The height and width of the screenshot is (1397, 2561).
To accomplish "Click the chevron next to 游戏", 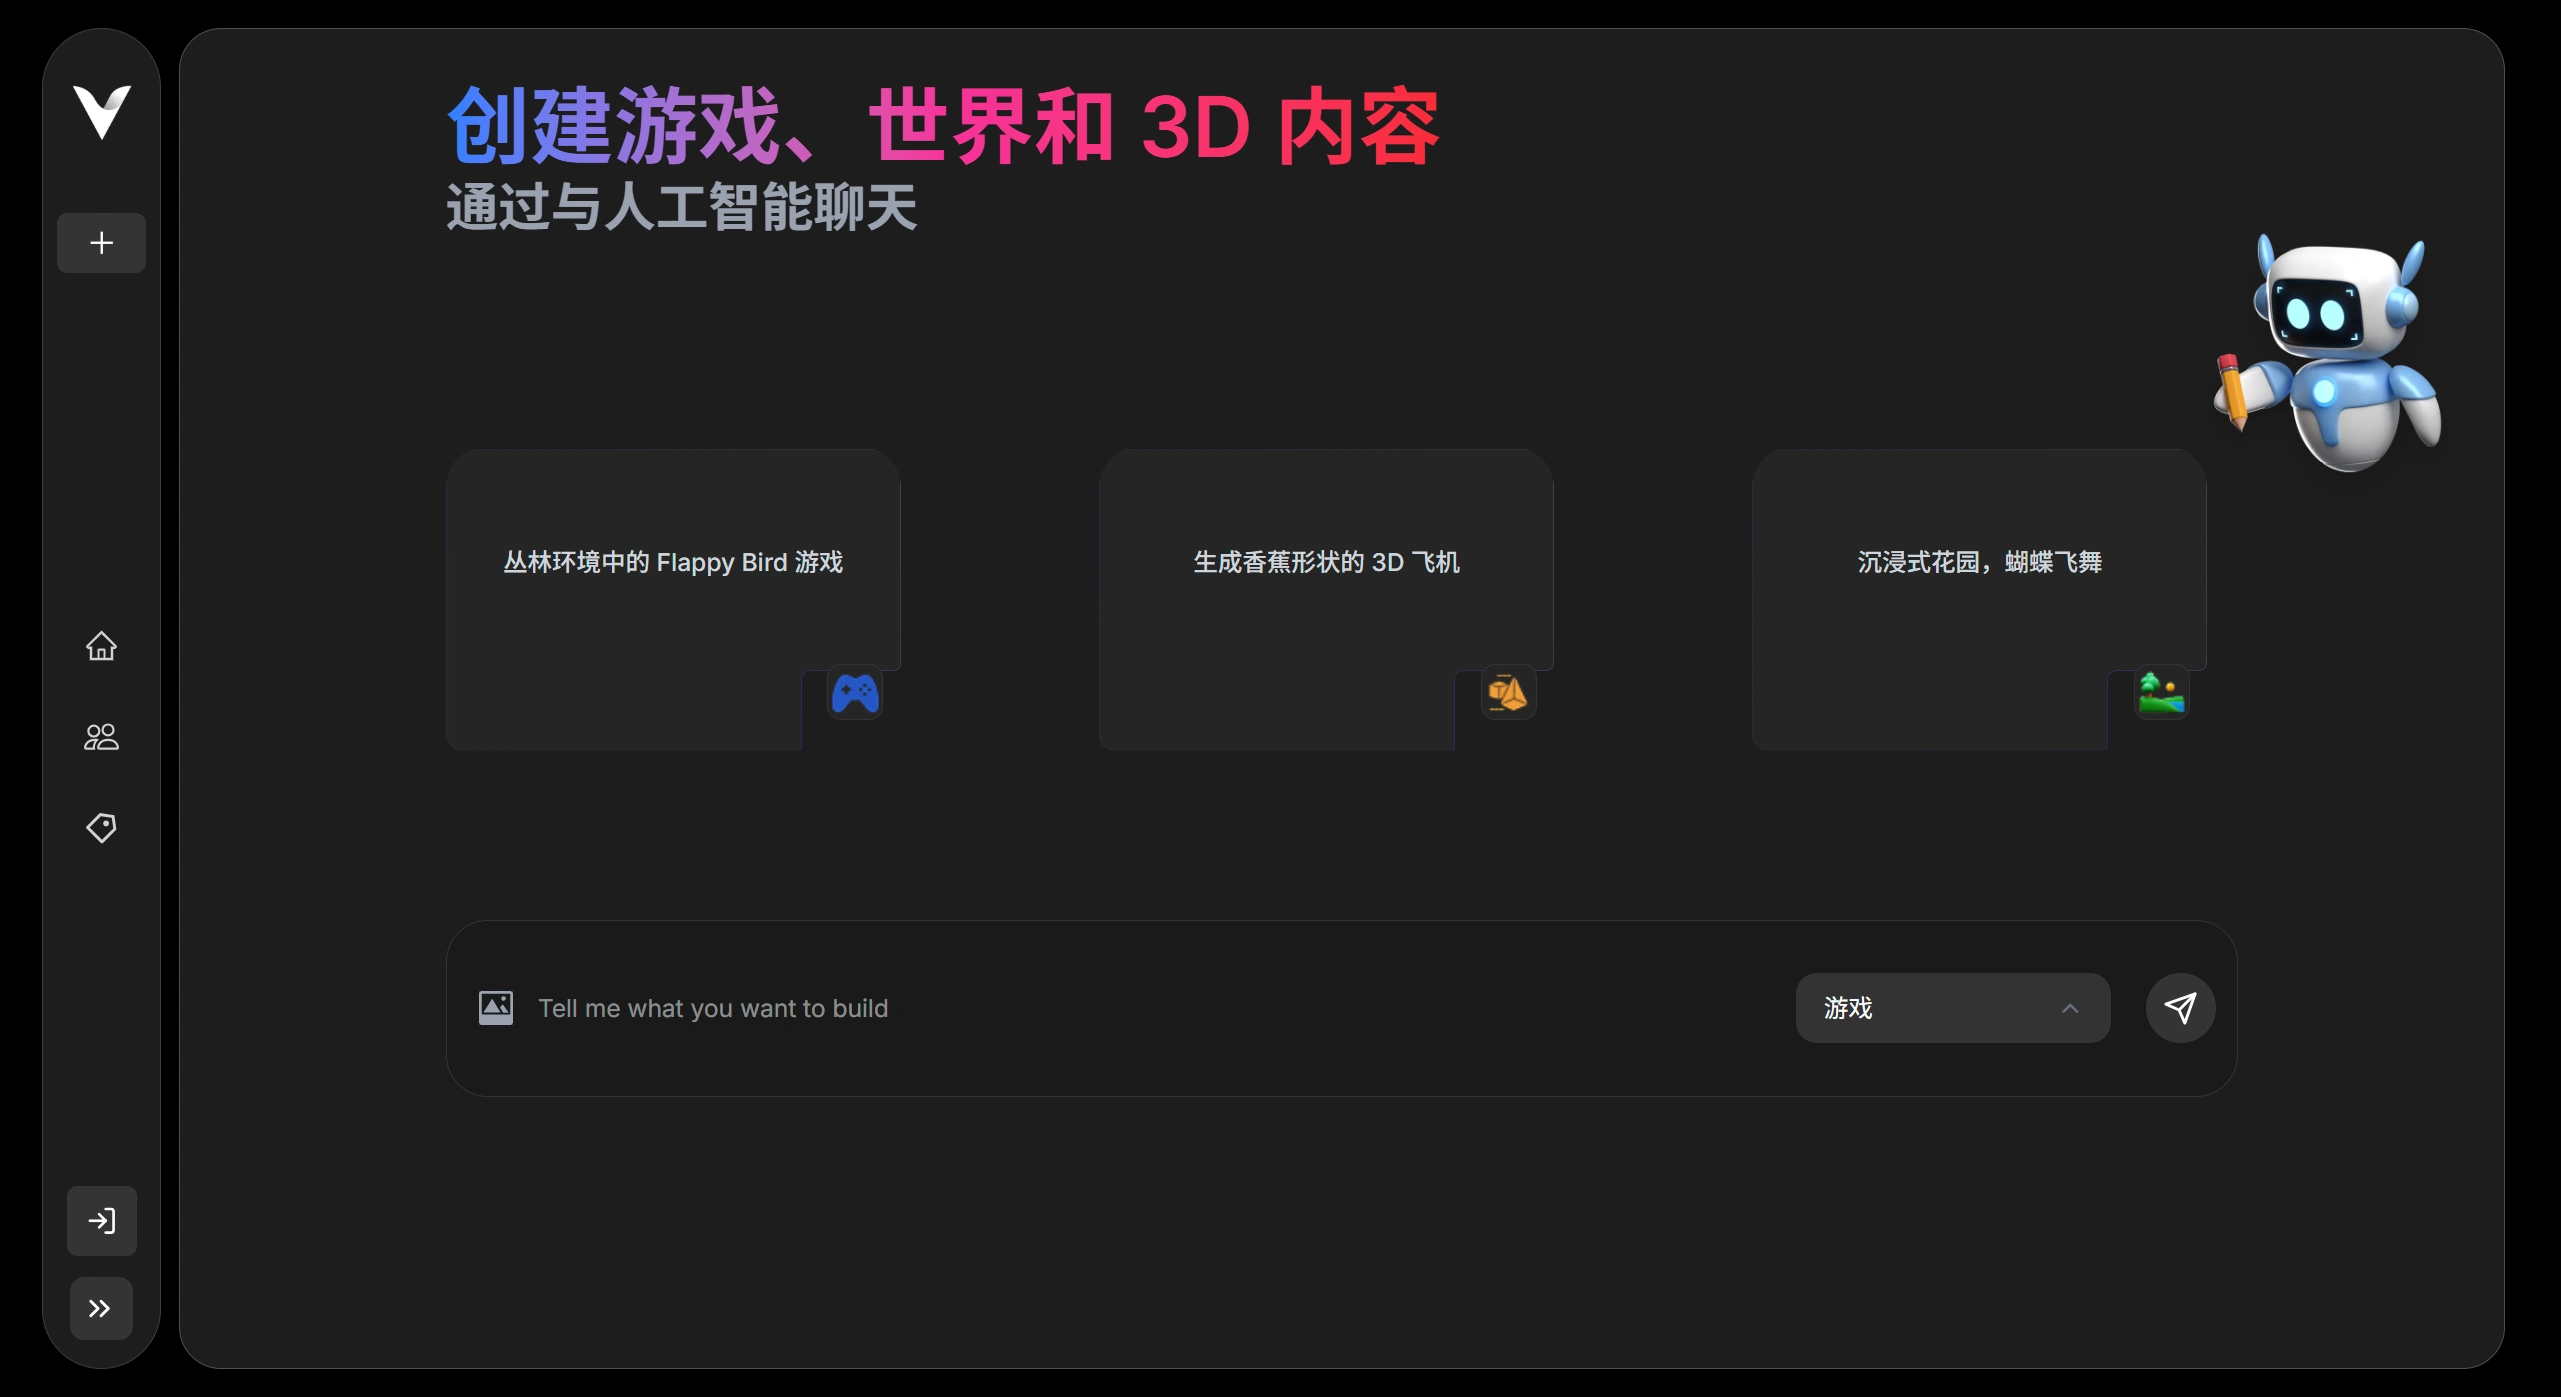I will pos(2069,1008).
